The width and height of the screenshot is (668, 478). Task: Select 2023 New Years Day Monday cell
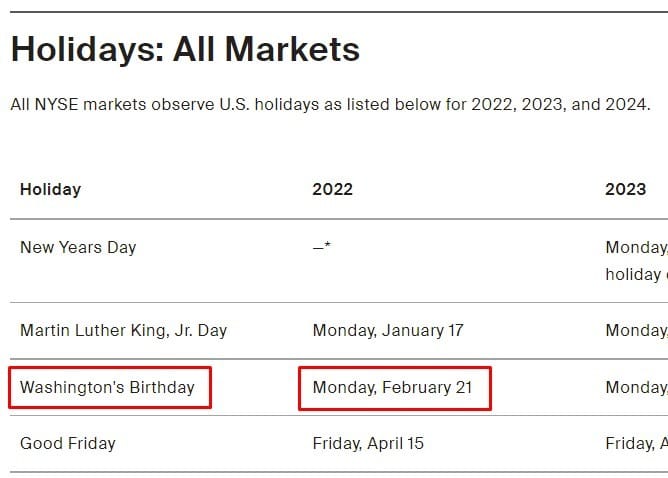636,248
